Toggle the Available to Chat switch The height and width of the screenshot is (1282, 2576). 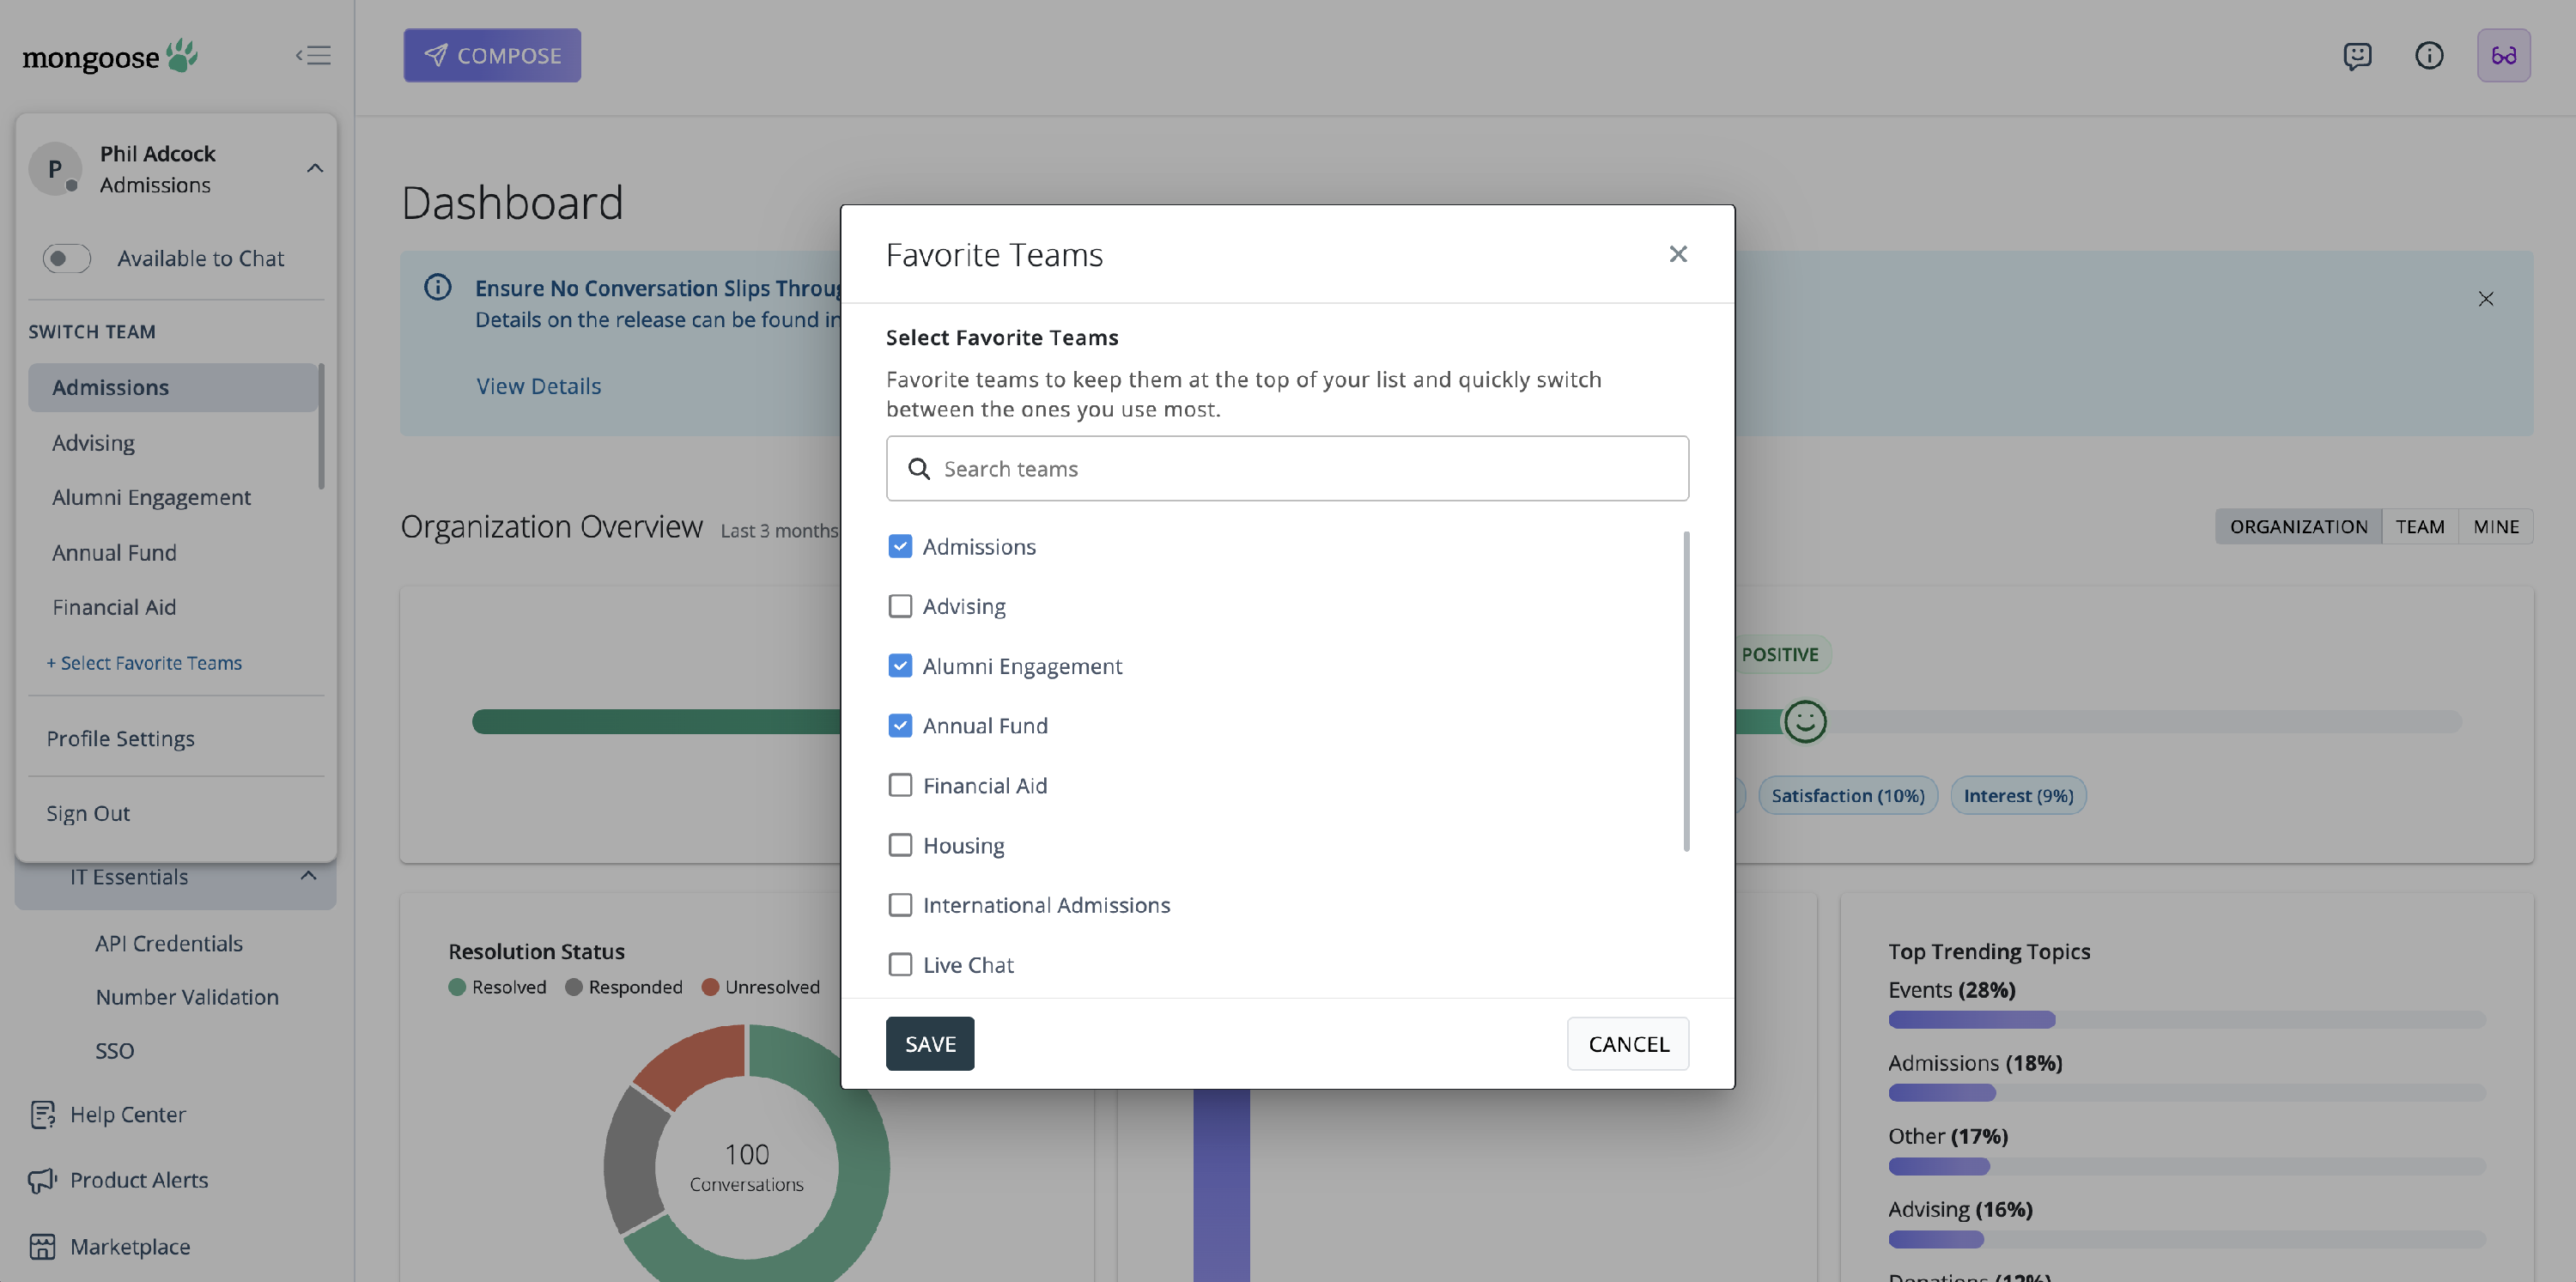[x=66, y=258]
